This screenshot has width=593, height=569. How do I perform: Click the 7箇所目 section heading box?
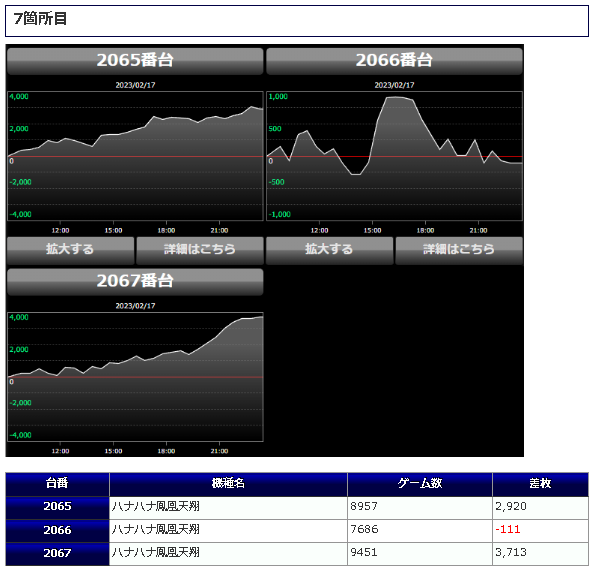tap(297, 21)
